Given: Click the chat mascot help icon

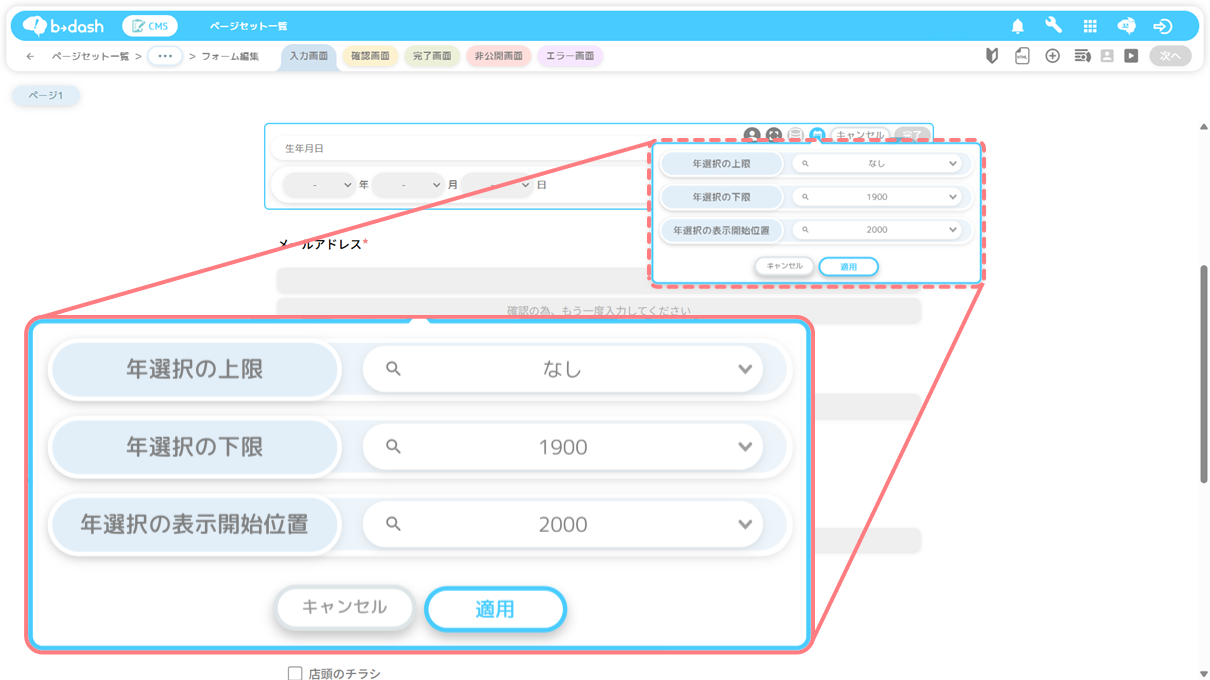Looking at the screenshot, I should tap(1126, 26).
